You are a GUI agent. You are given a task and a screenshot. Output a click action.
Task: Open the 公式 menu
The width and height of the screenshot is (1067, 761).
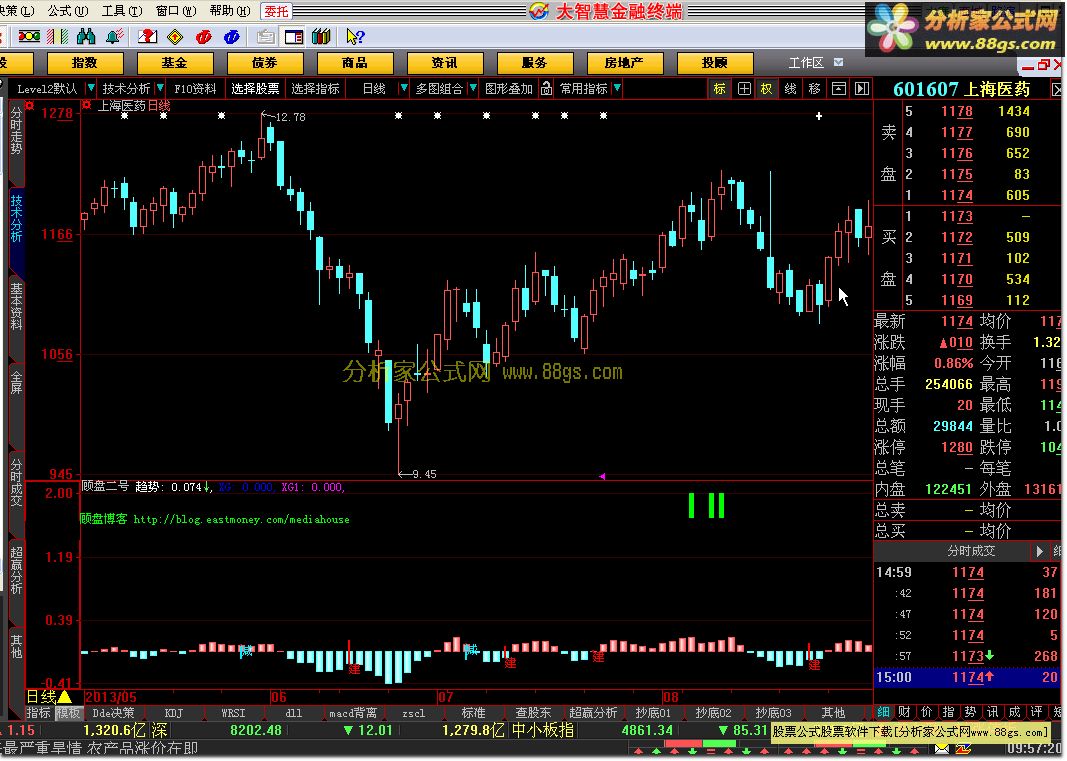(x=67, y=10)
